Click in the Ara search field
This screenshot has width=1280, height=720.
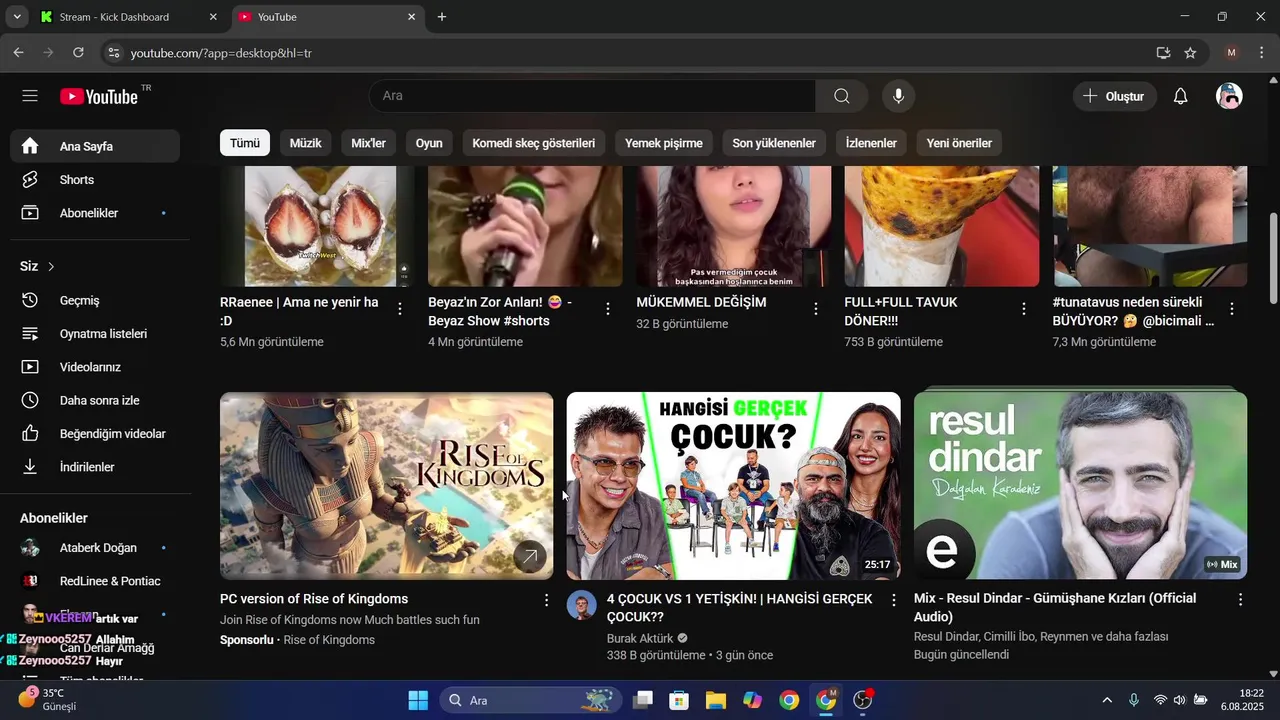(592, 96)
